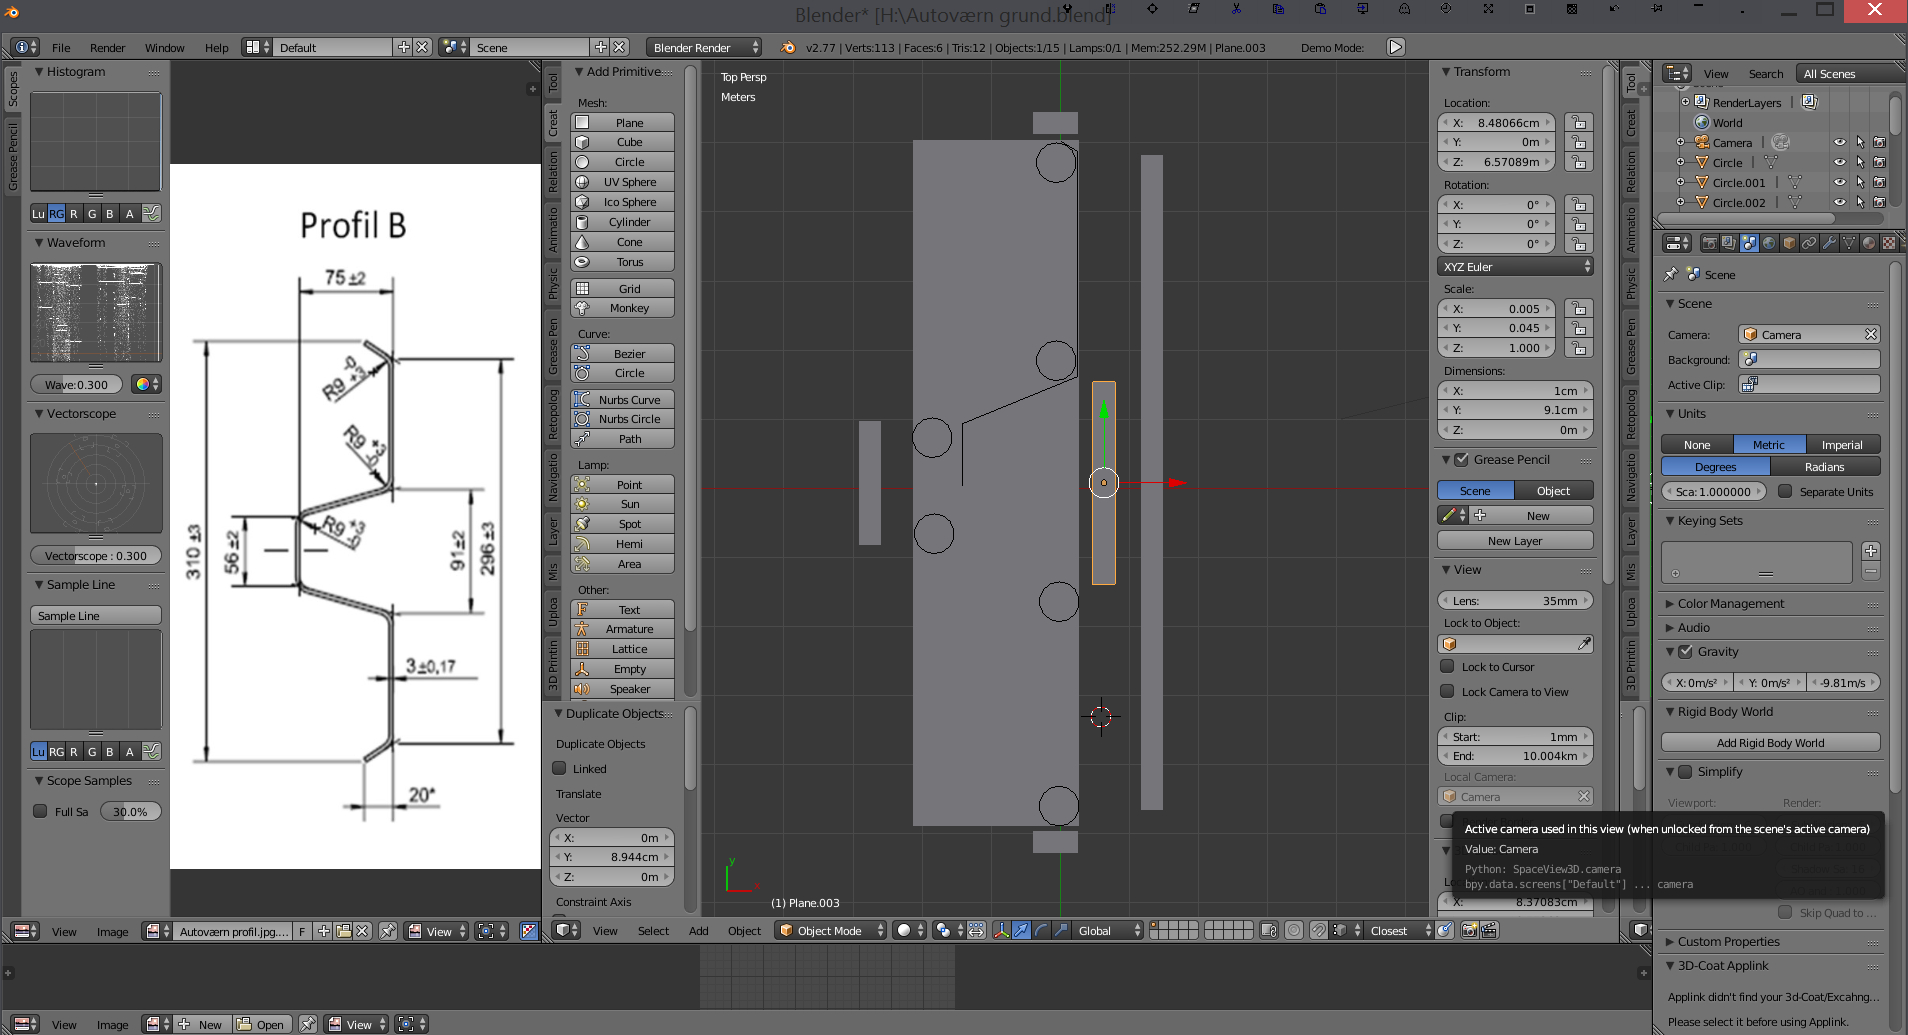Expand the Custom Properties panel
The width and height of the screenshot is (1908, 1035).
coord(1728,941)
